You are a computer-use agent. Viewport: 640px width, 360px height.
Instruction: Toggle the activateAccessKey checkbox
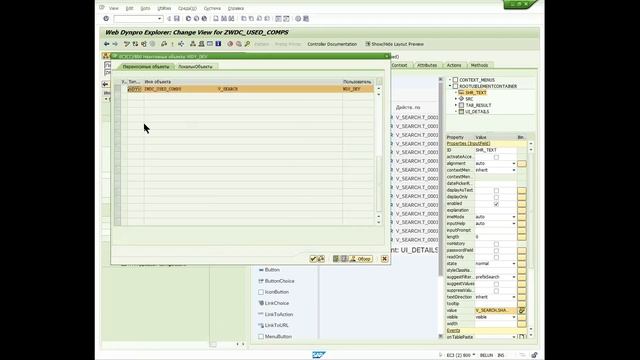[496, 157]
